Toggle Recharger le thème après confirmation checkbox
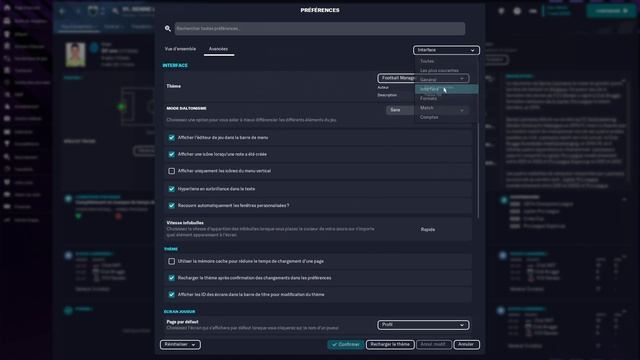640x360 pixels. pyautogui.click(x=171, y=278)
